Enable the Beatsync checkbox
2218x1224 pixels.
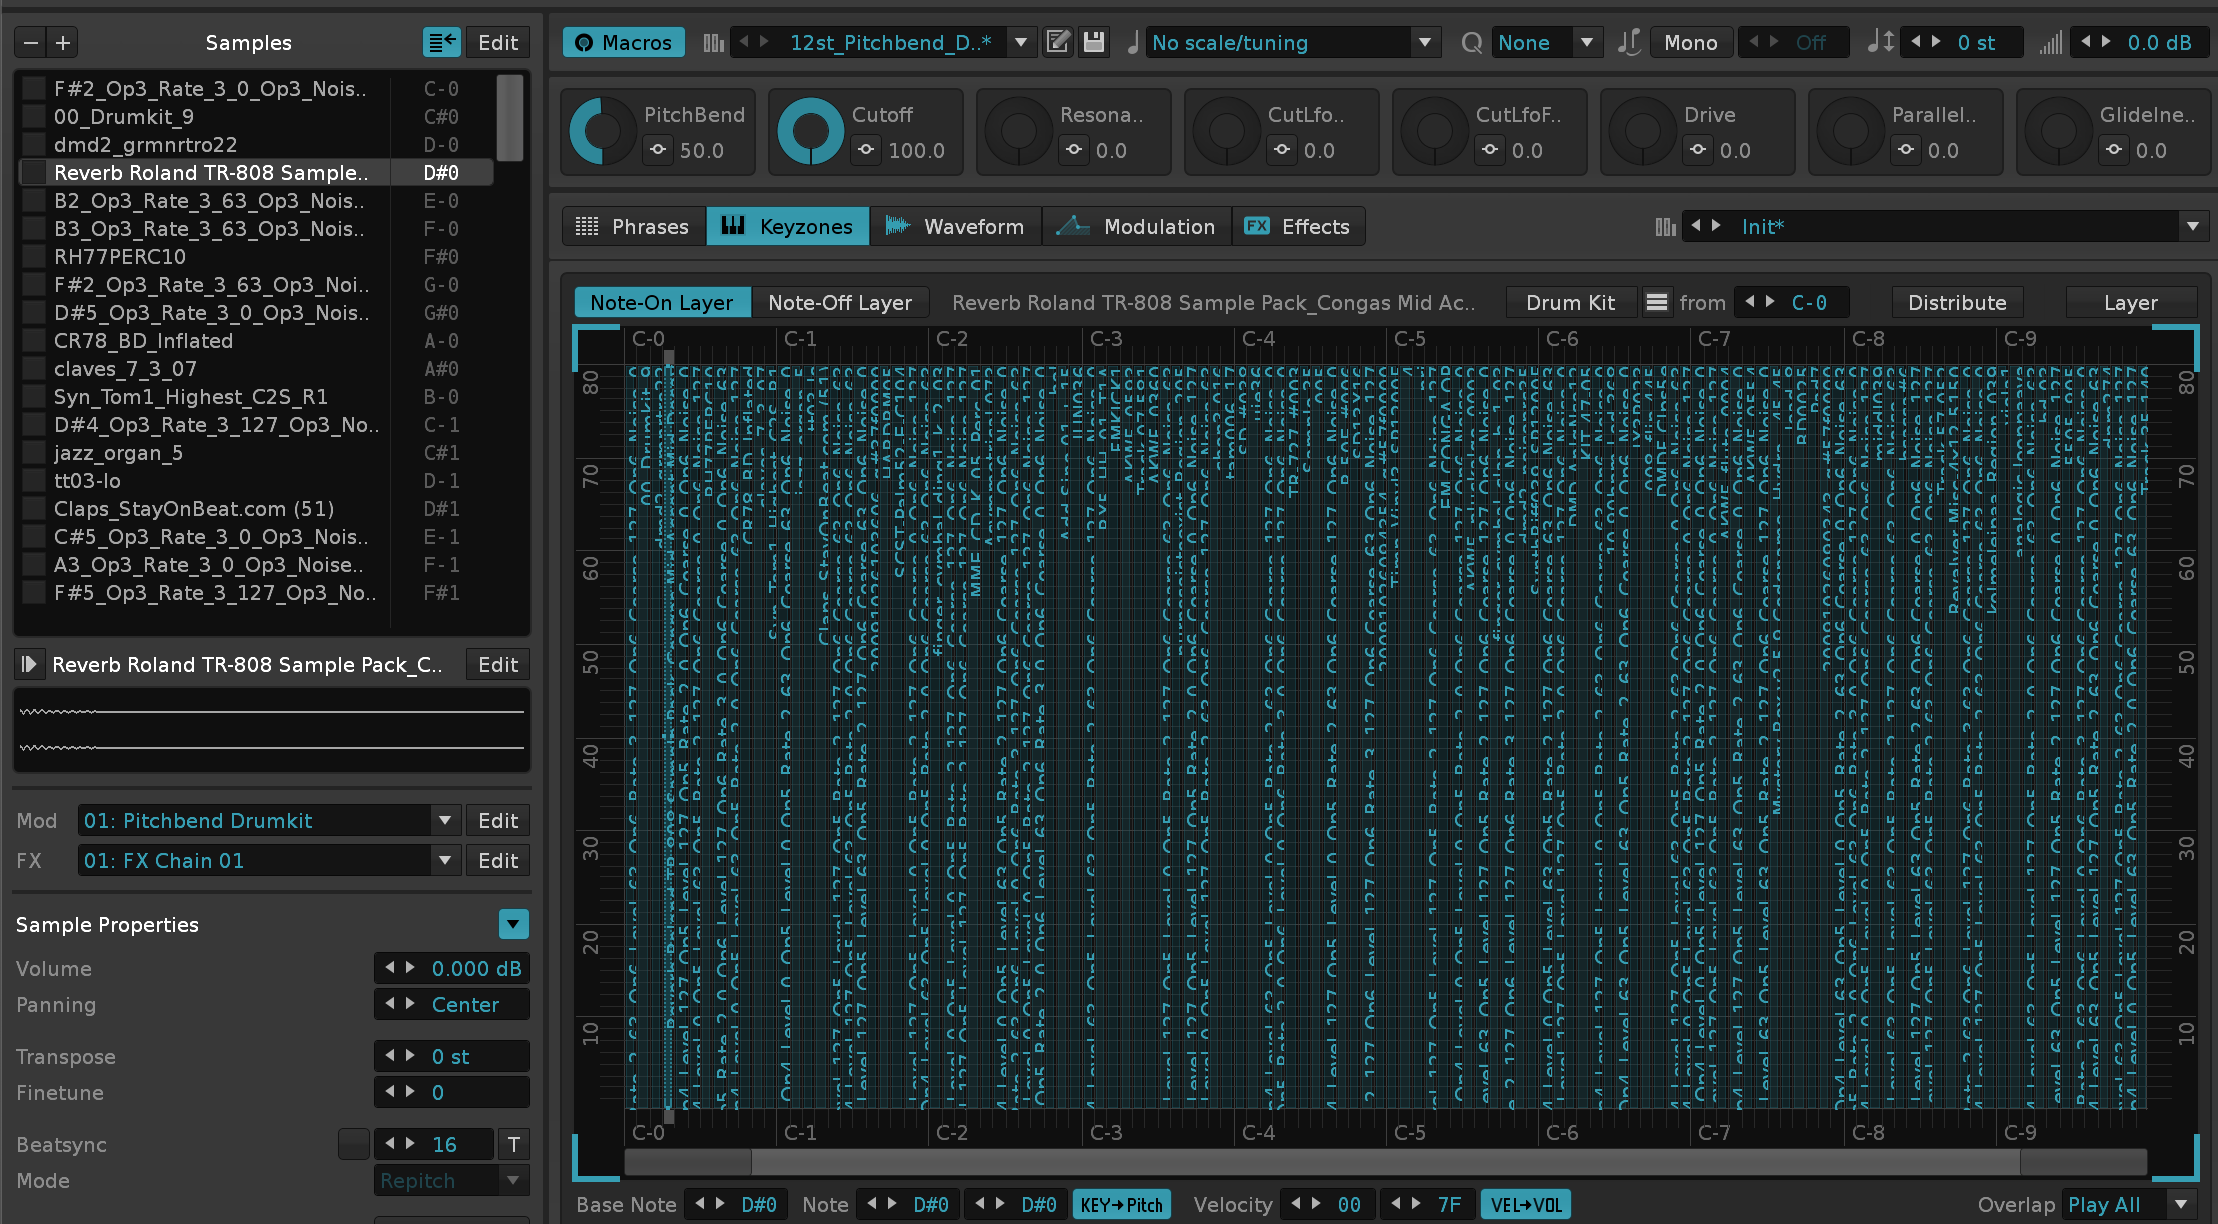tap(354, 1144)
